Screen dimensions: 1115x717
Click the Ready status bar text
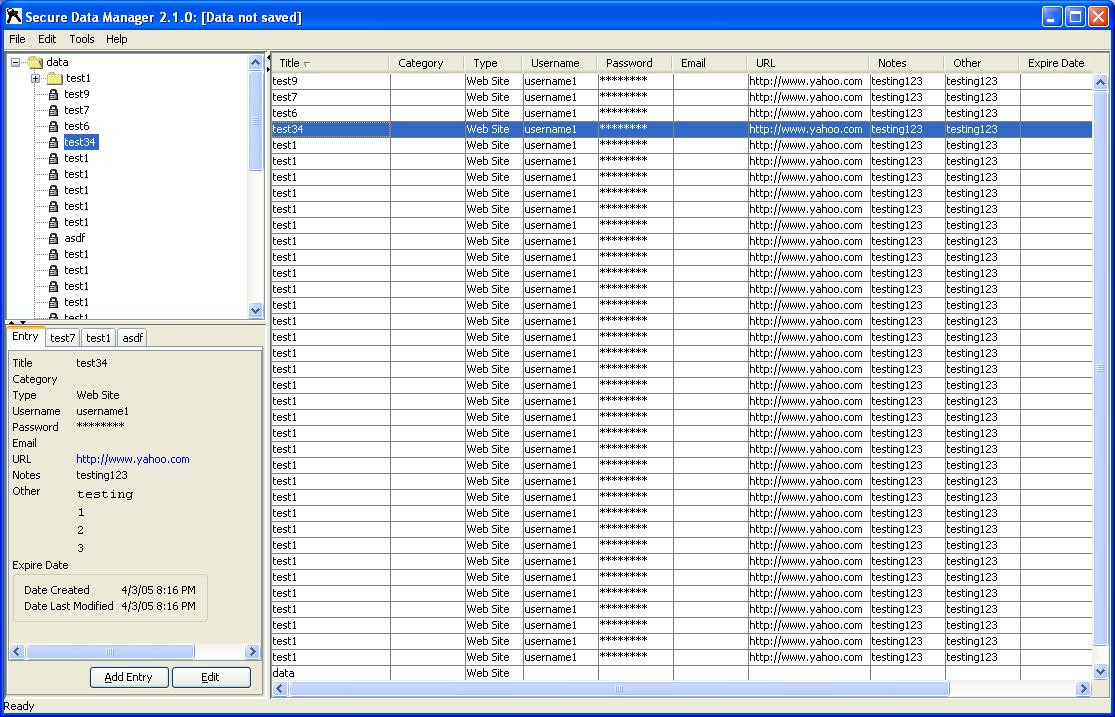18,706
